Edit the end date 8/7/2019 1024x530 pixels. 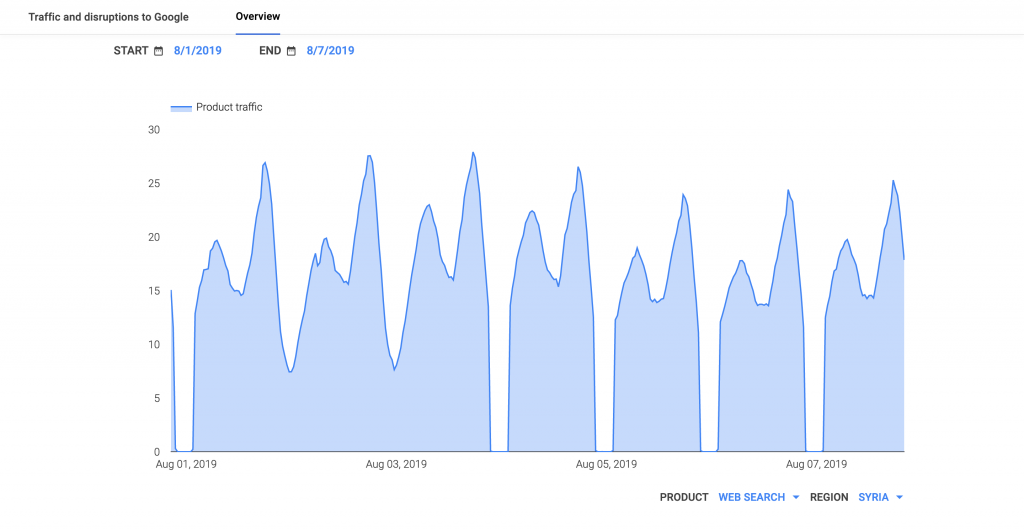coord(330,51)
